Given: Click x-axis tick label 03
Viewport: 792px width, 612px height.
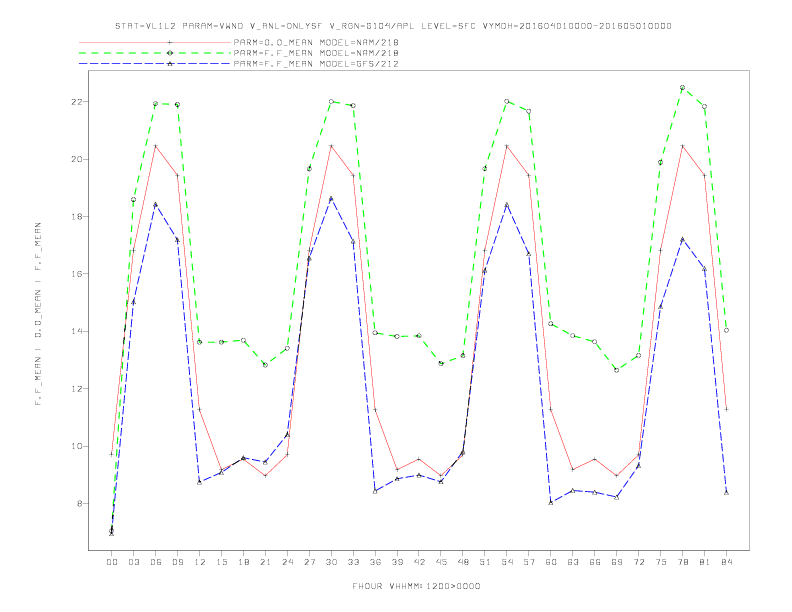Looking at the screenshot, I should click(133, 562).
